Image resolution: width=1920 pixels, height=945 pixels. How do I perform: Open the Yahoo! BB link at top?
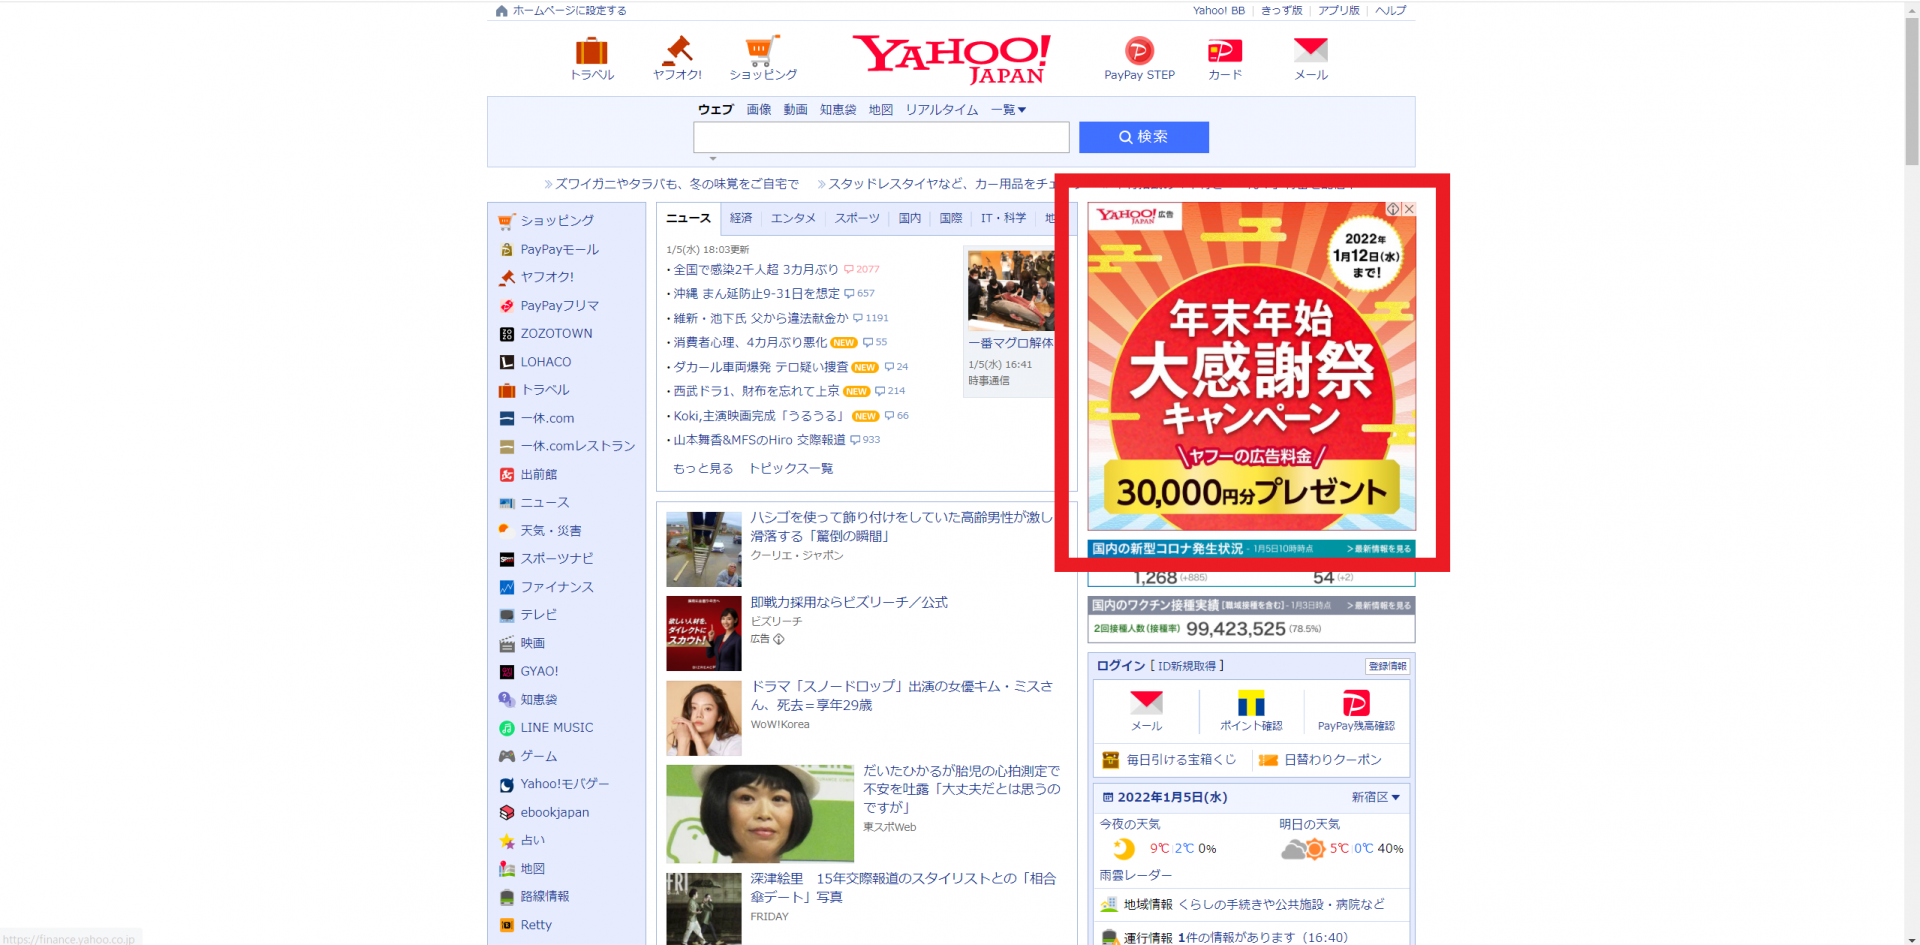click(x=1219, y=11)
